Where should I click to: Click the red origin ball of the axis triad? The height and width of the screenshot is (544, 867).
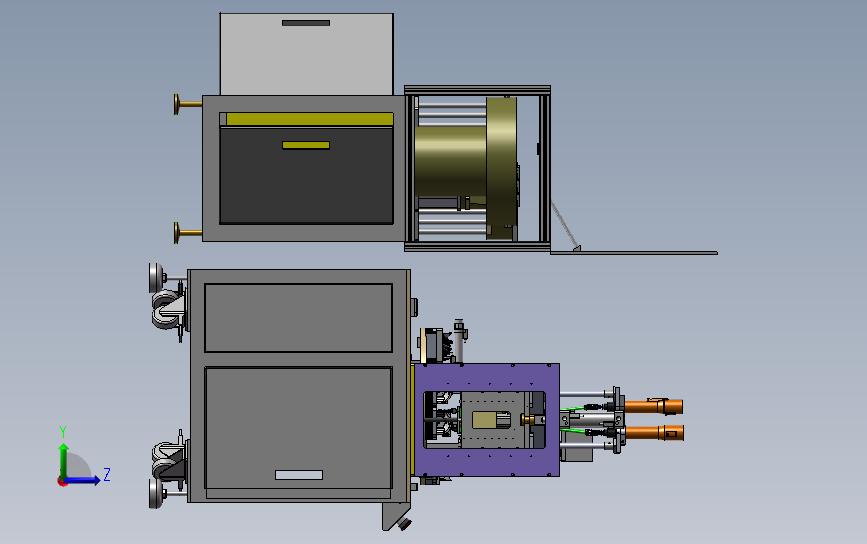coord(62,482)
